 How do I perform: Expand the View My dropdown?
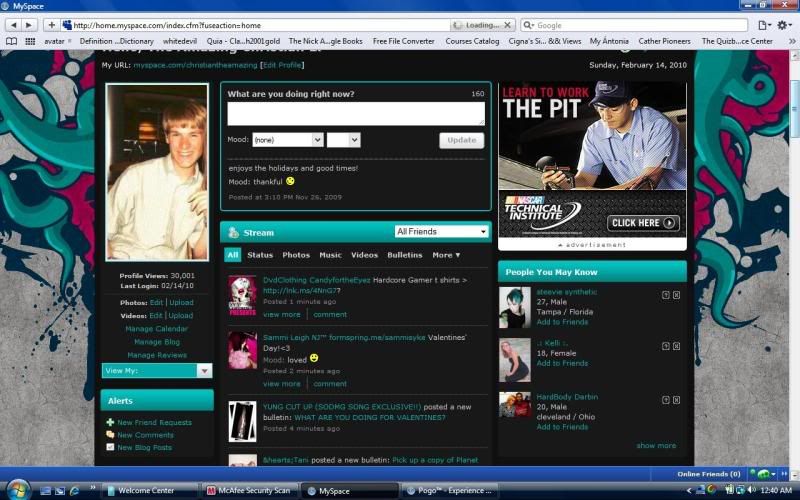tap(157, 371)
